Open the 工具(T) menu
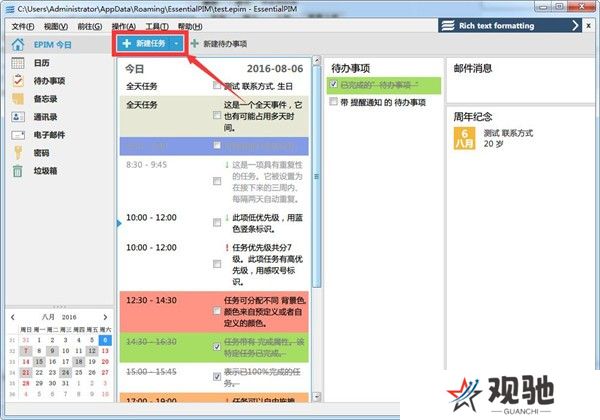This screenshot has height=420, width=600. [157, 26]
